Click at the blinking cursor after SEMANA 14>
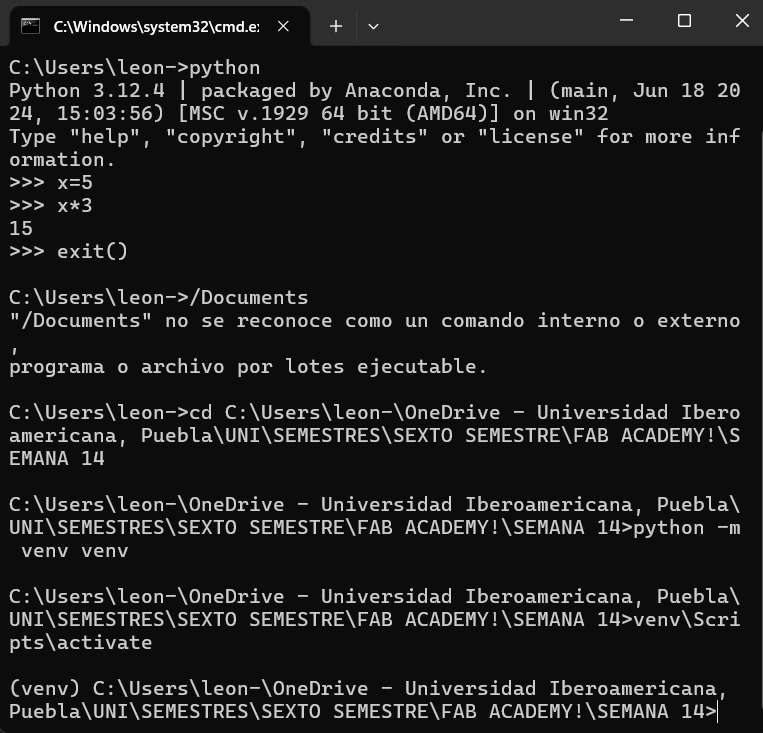The width and height of the screenshot is (763, 733). tap(718, 712)
